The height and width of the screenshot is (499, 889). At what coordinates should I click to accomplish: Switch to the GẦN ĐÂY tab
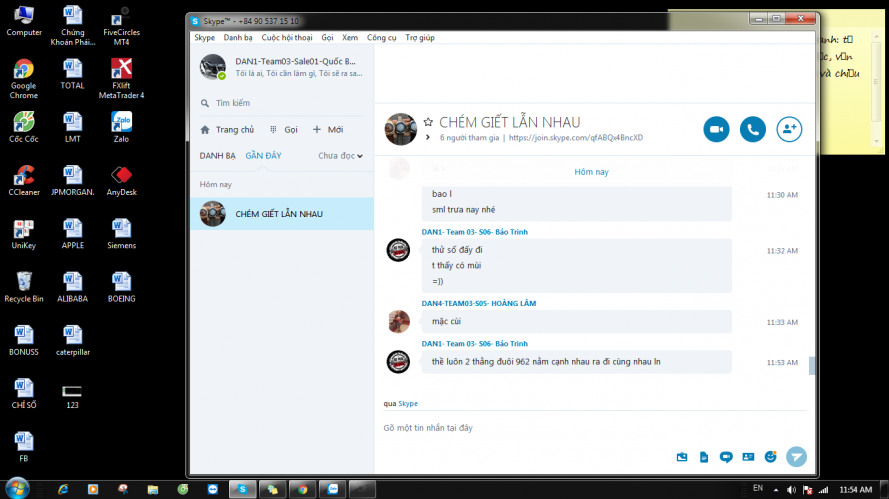(x=263, y=155)
